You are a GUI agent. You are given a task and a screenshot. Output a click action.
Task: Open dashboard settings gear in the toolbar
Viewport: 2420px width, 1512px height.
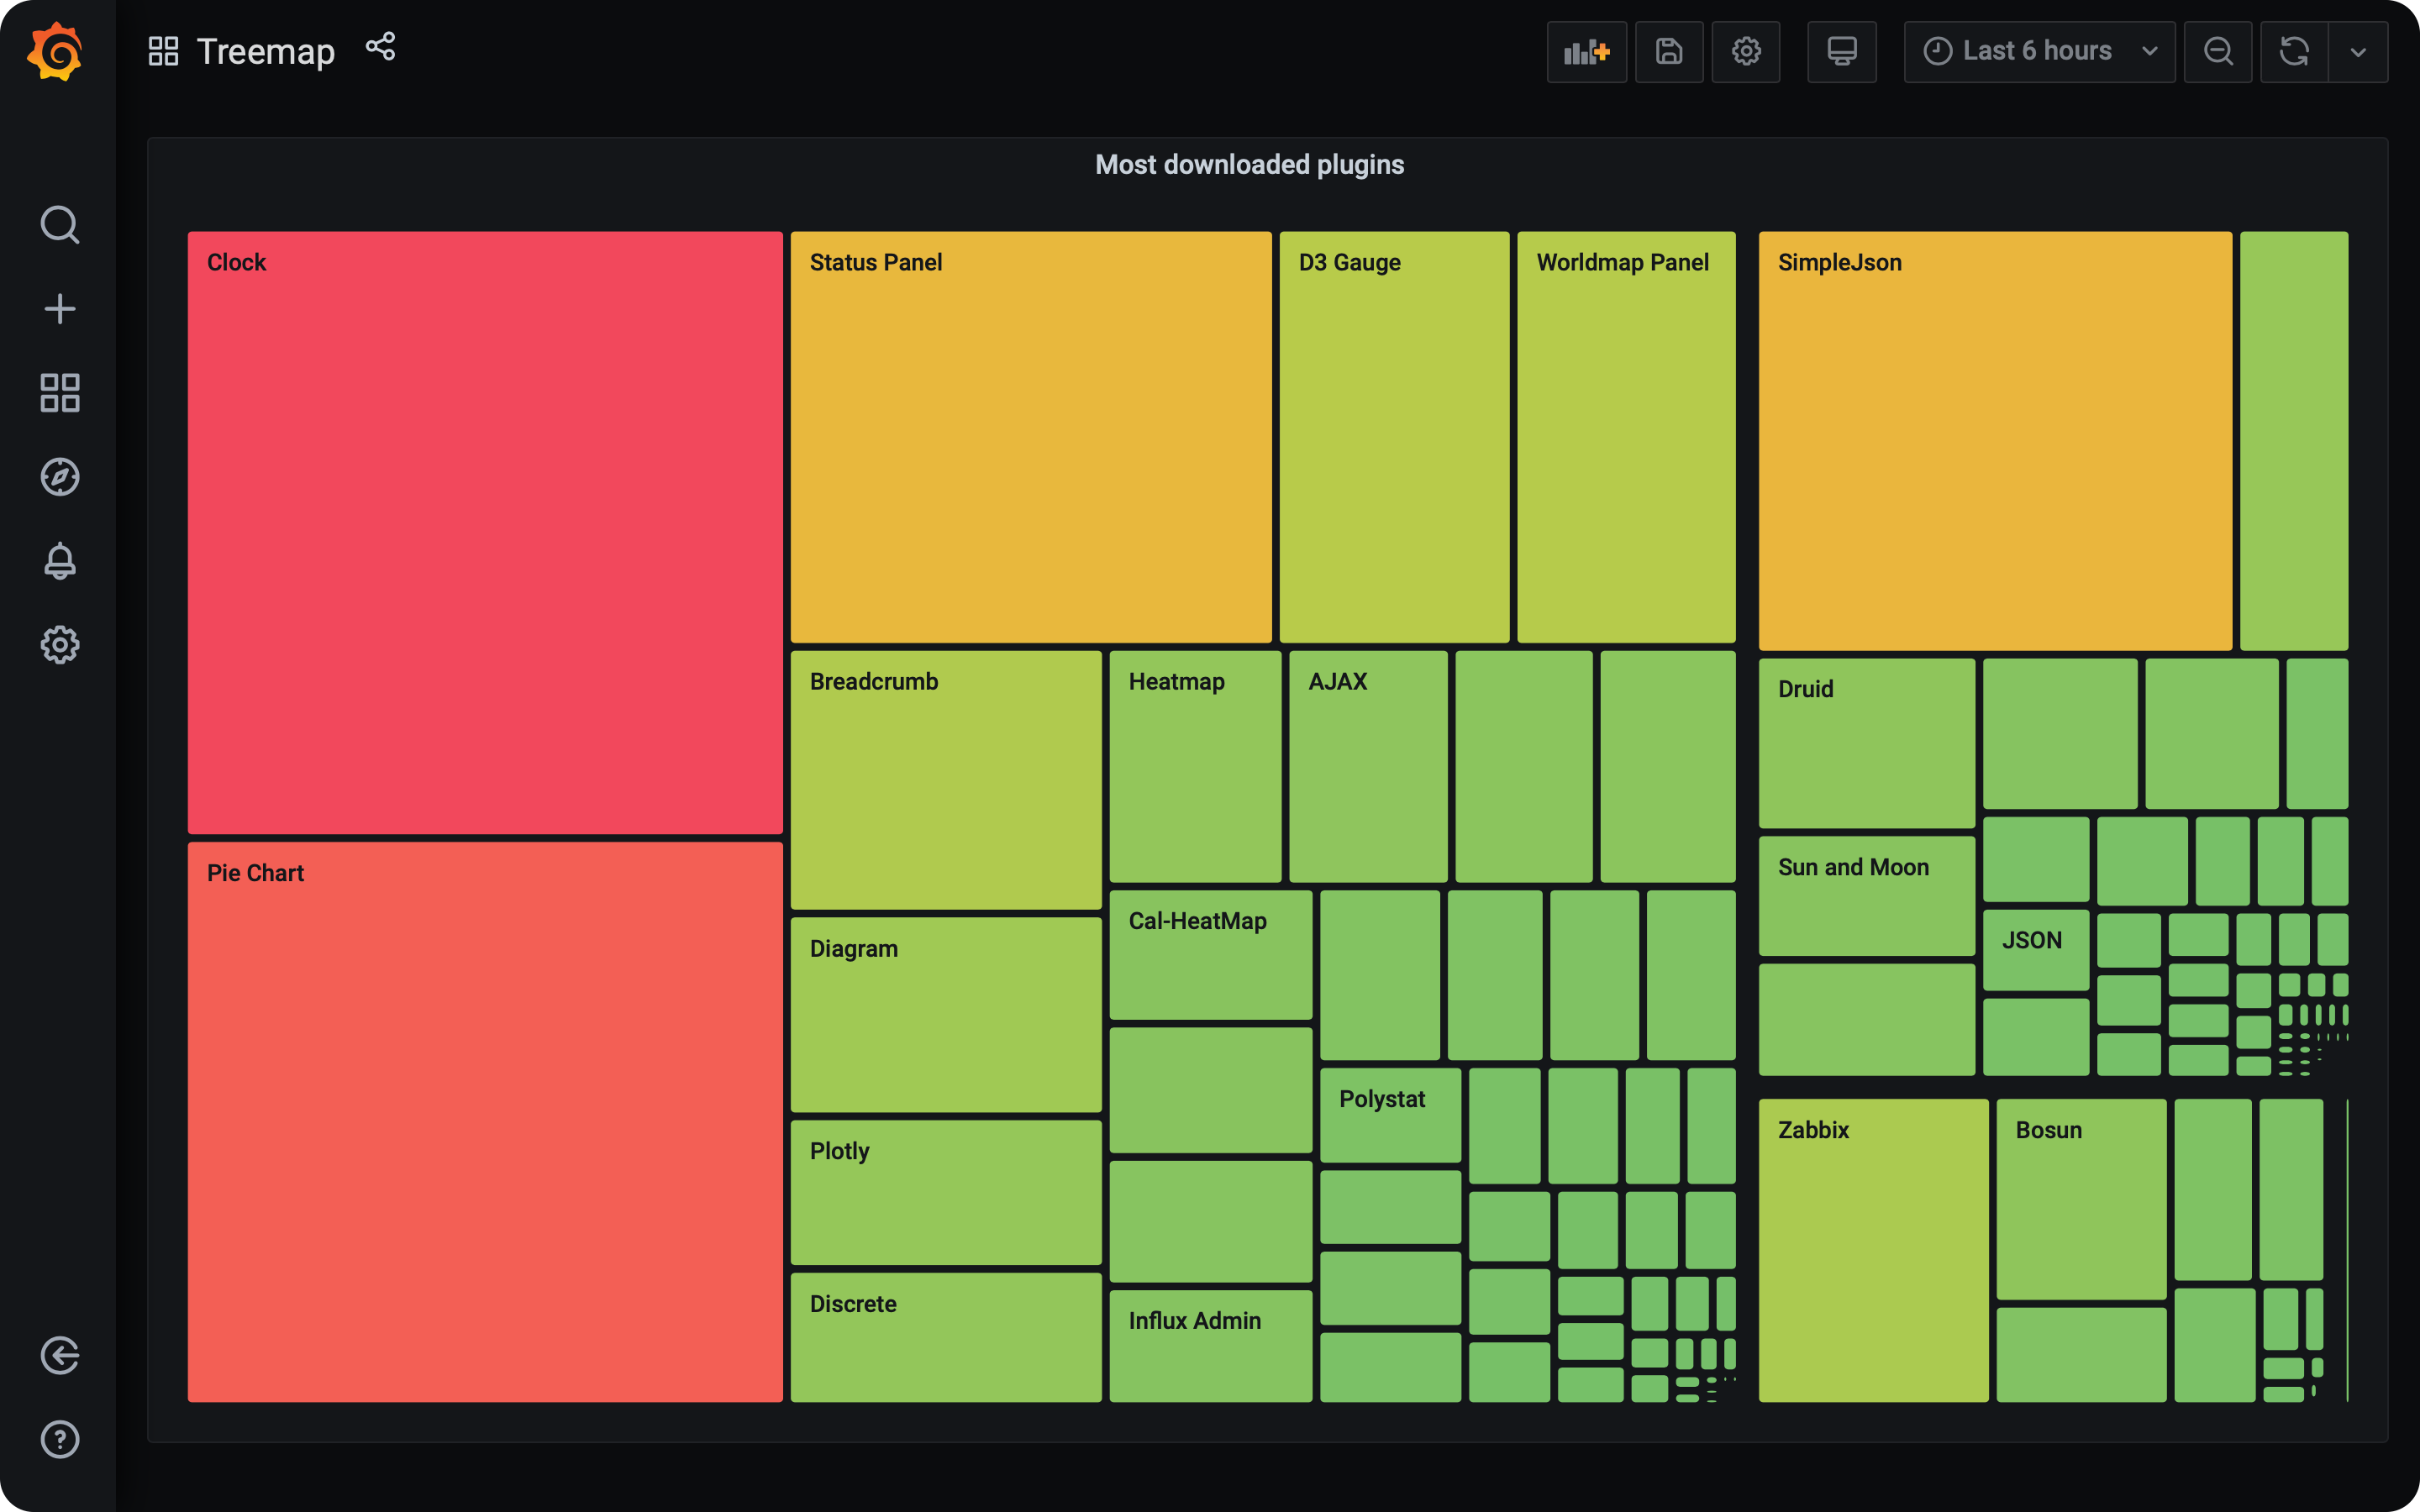(x=1746, y=51)
